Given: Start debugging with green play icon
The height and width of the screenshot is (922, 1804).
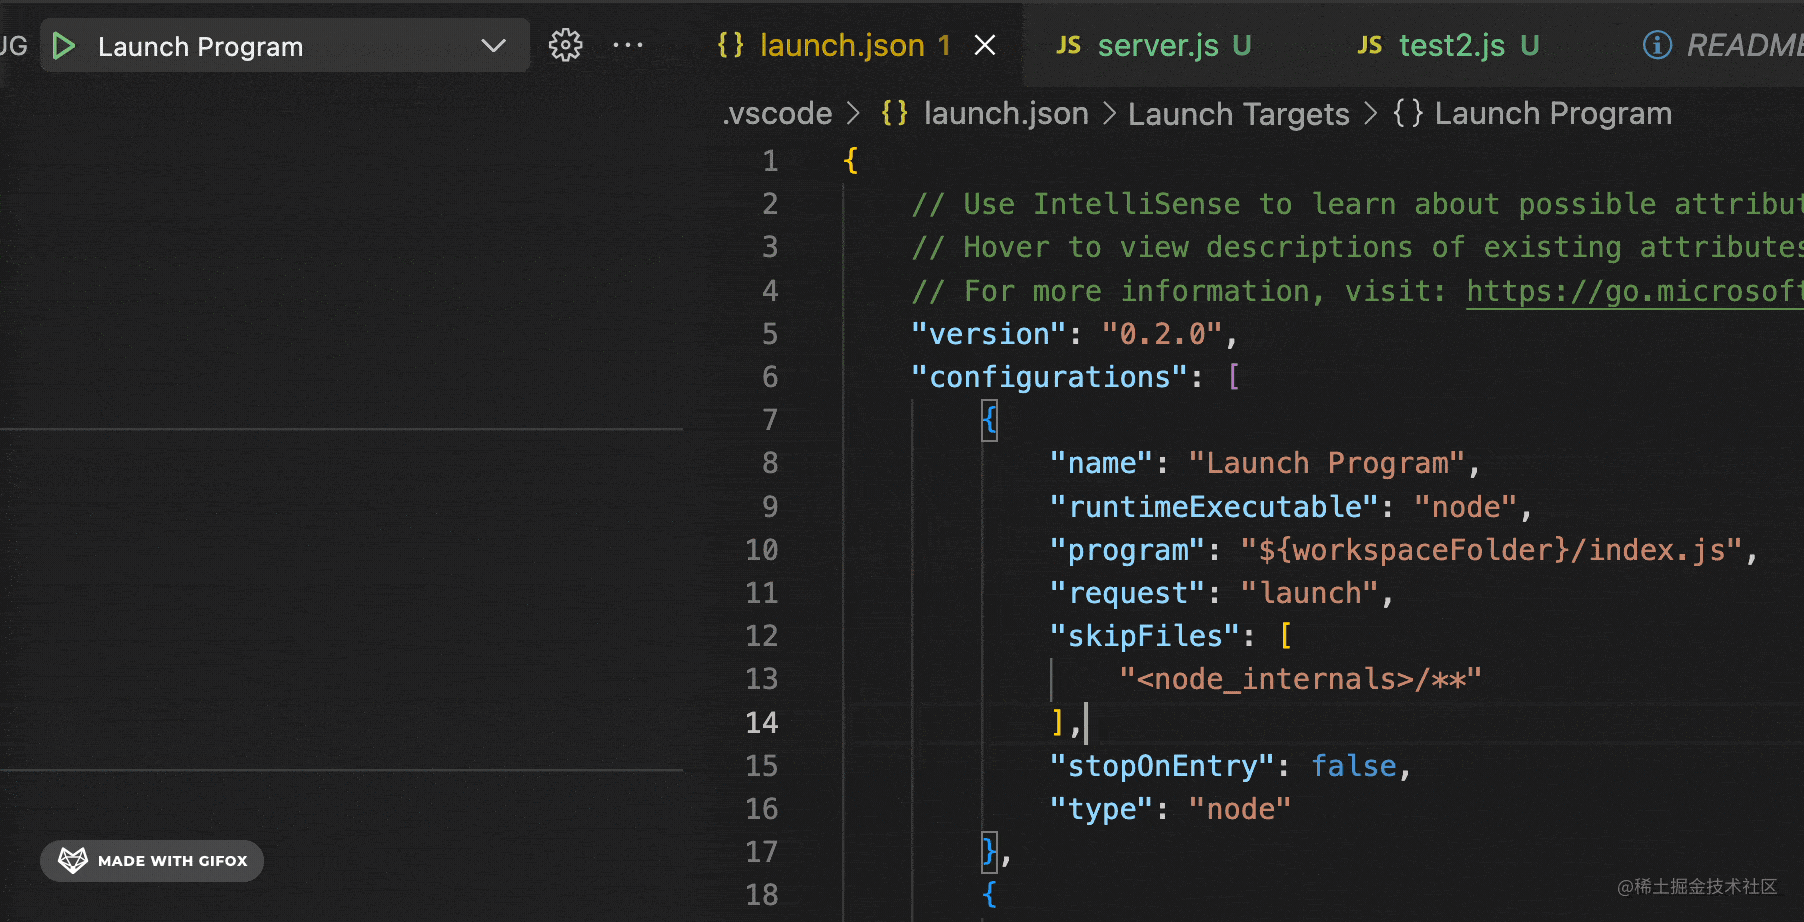Looking at the screenshot, I should point(64,46).
